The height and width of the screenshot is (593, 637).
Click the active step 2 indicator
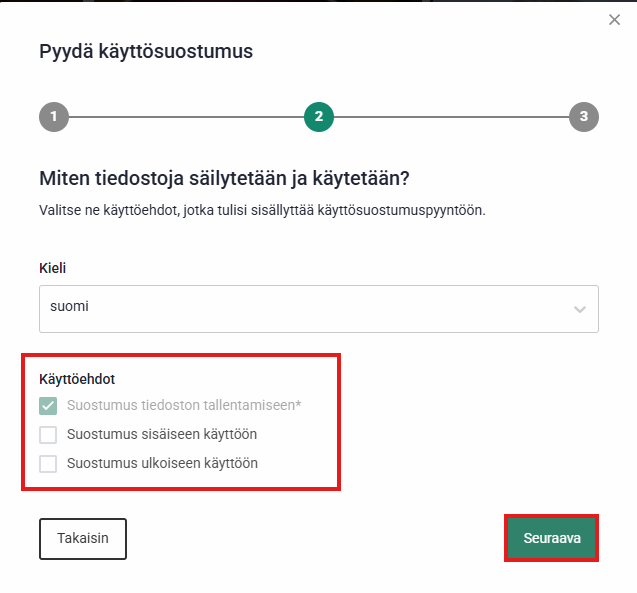tap(318, 117)
